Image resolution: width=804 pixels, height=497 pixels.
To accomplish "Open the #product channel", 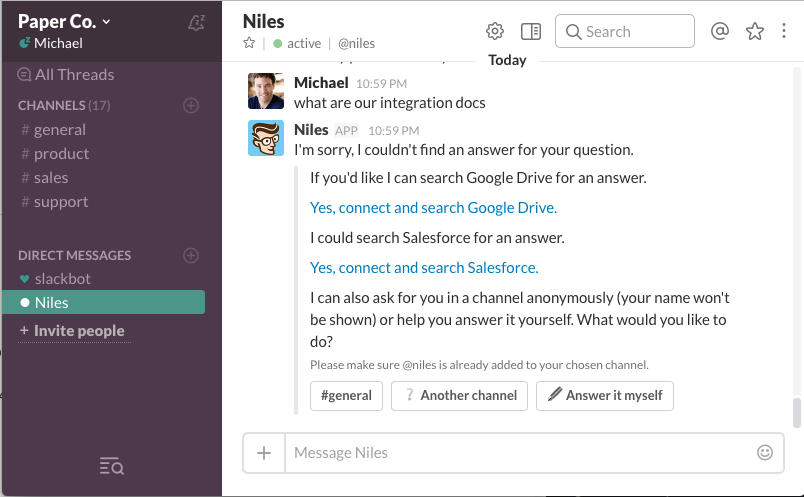I will [x=55, y=154].
